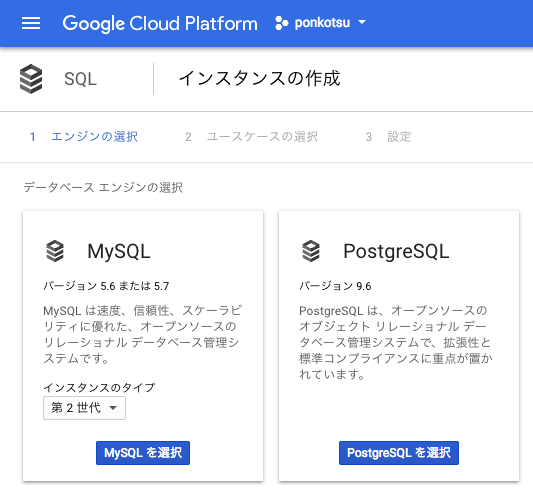Click the MySQL を選択 button
This screenshot has width=533, height=494.
tap(143, 453)
